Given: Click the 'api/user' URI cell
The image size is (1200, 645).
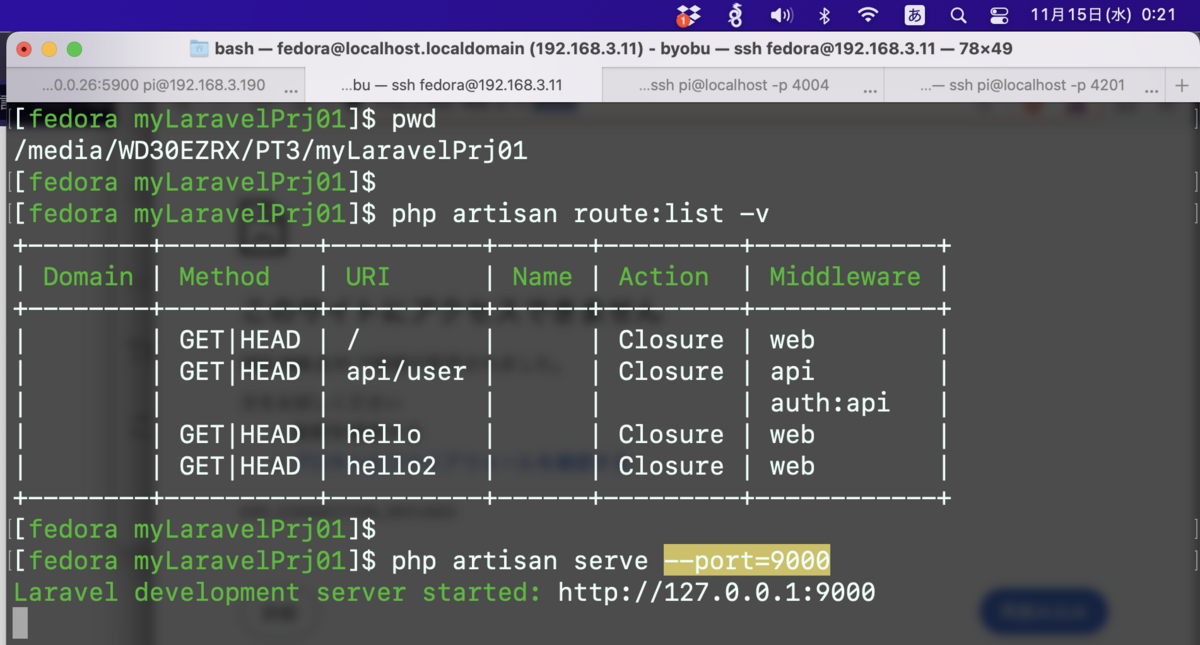Looking at the screenshot, I should 406,372.
